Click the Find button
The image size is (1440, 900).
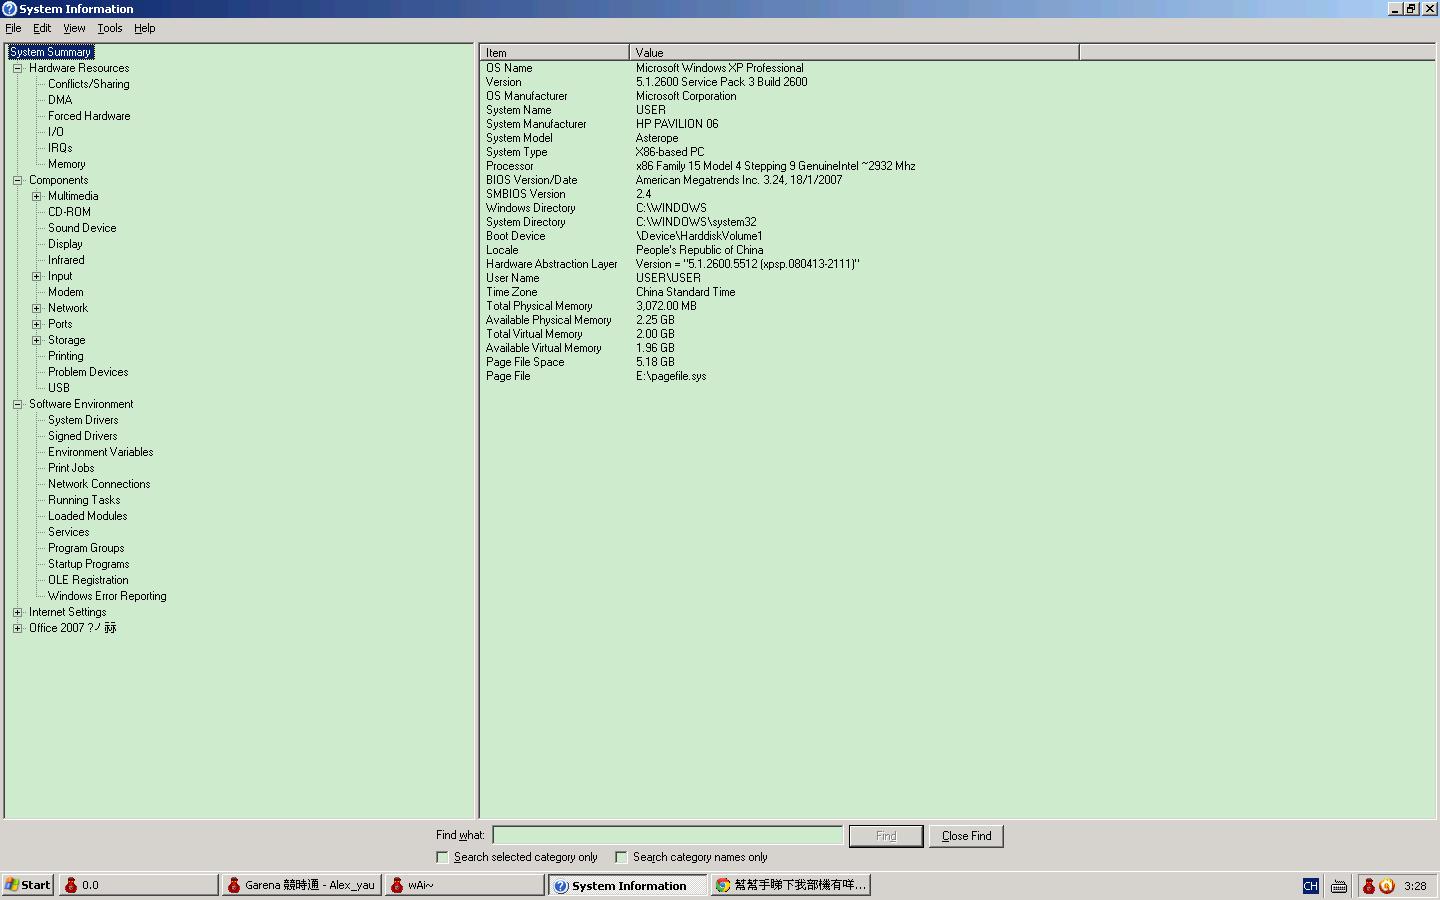pyautogui.click(x=886, y=836)
